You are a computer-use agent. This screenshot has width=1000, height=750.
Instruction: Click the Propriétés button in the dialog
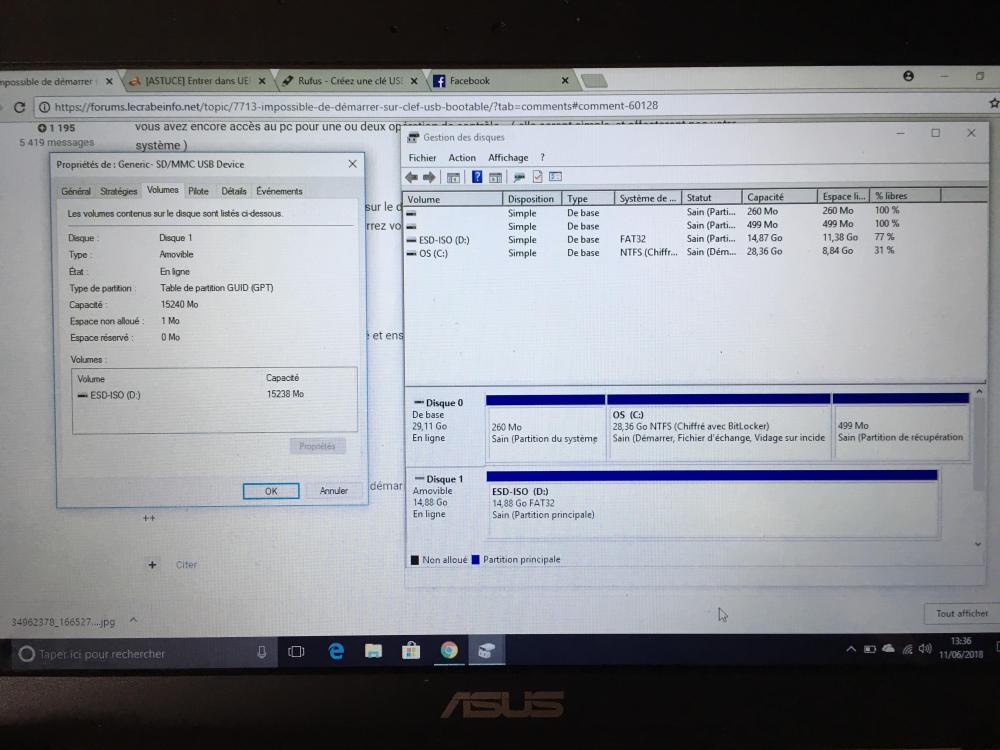(317, 446)
